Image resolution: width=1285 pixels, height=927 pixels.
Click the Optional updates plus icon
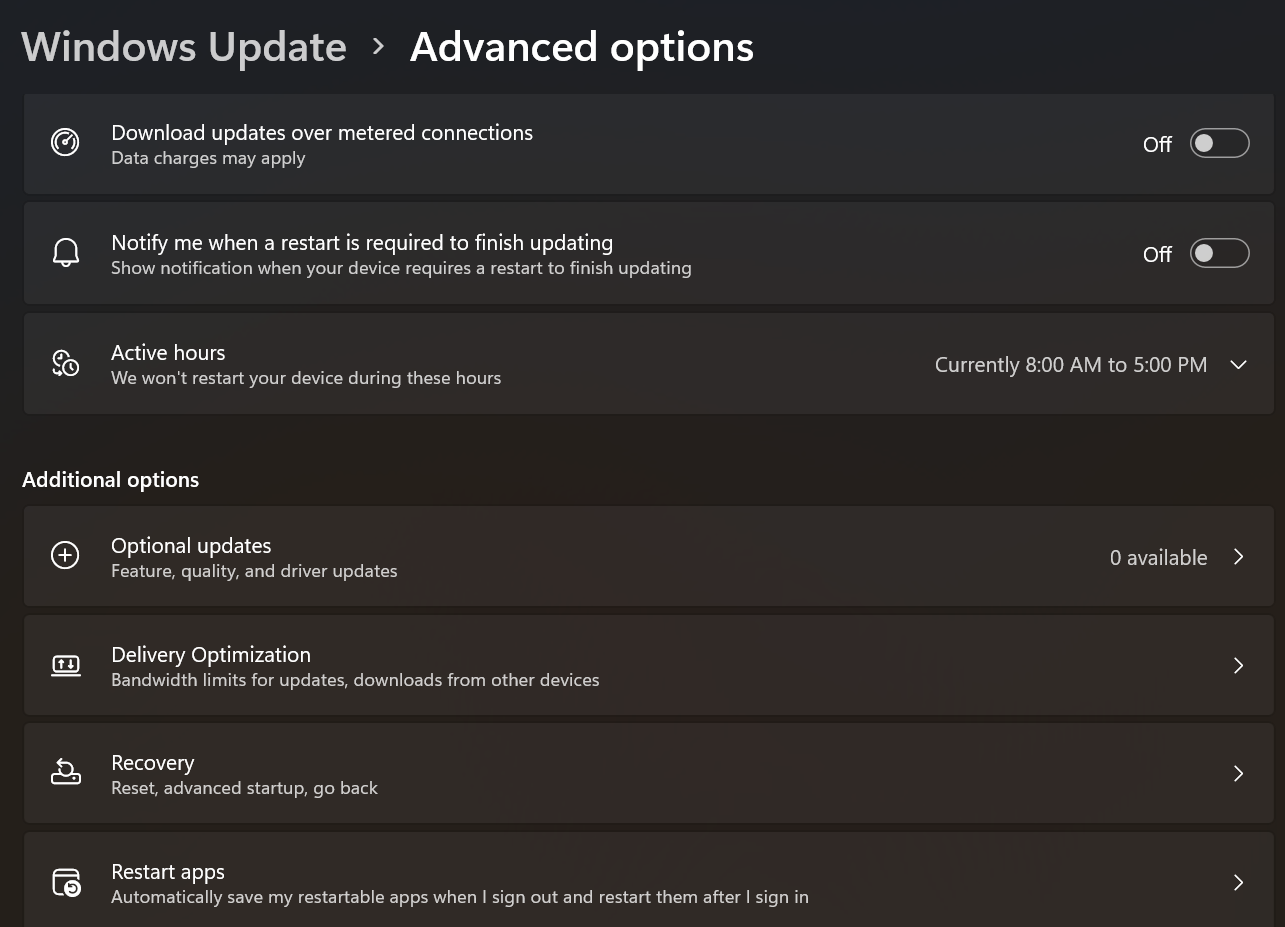(x=65, y=555)
